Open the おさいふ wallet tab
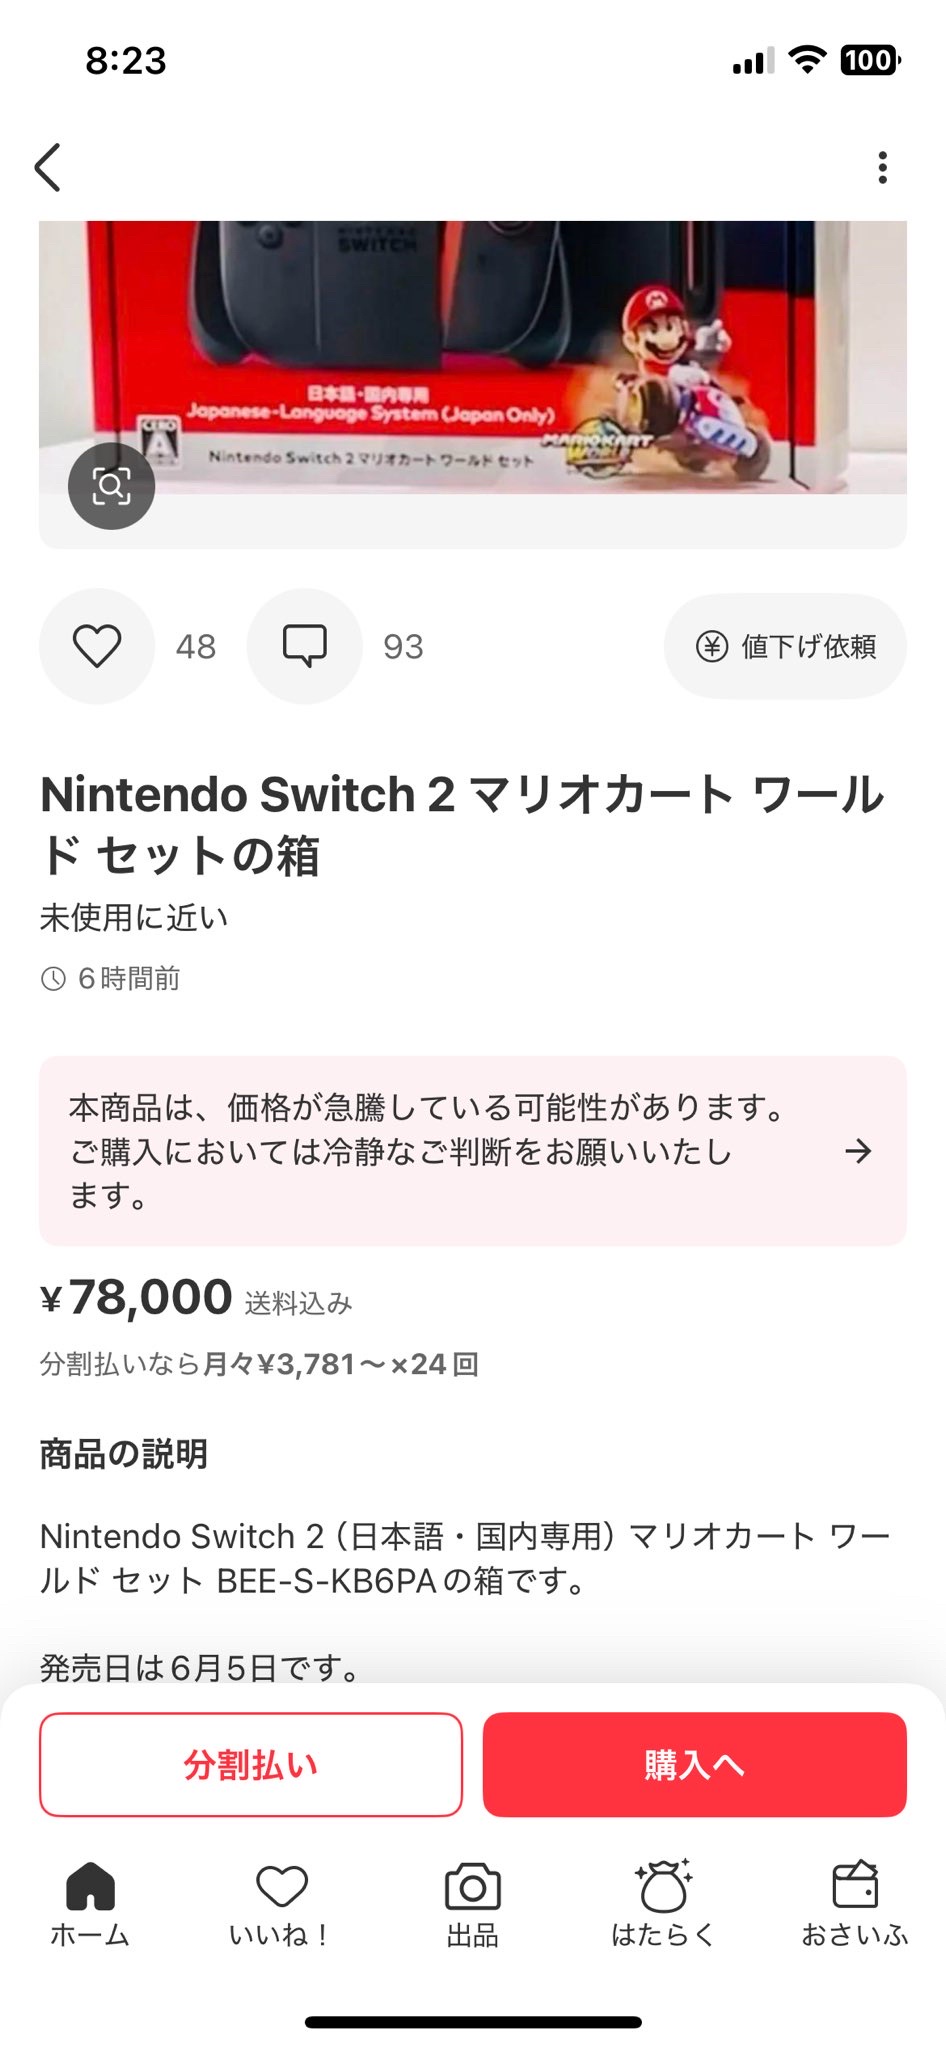Viewport: 946px width, 2048px height. pos(854,1904)
